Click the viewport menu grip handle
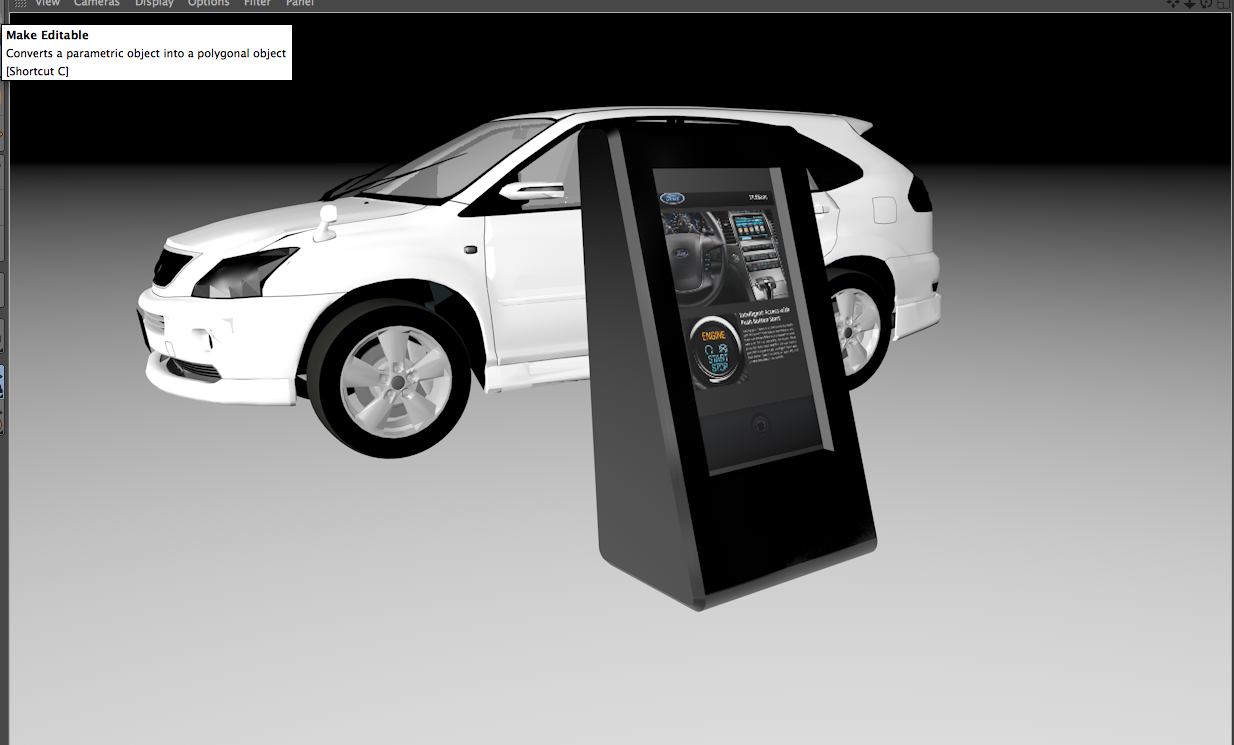 click(20, 3)
